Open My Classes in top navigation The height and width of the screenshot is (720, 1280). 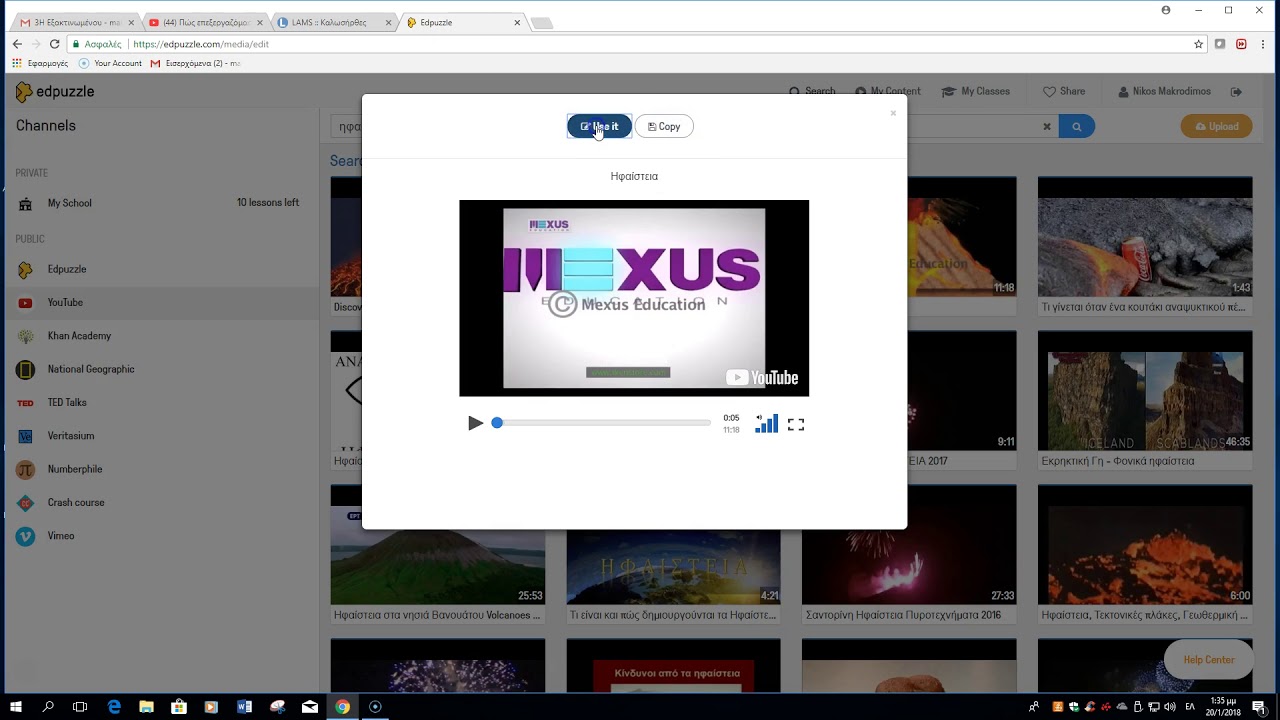976,91
